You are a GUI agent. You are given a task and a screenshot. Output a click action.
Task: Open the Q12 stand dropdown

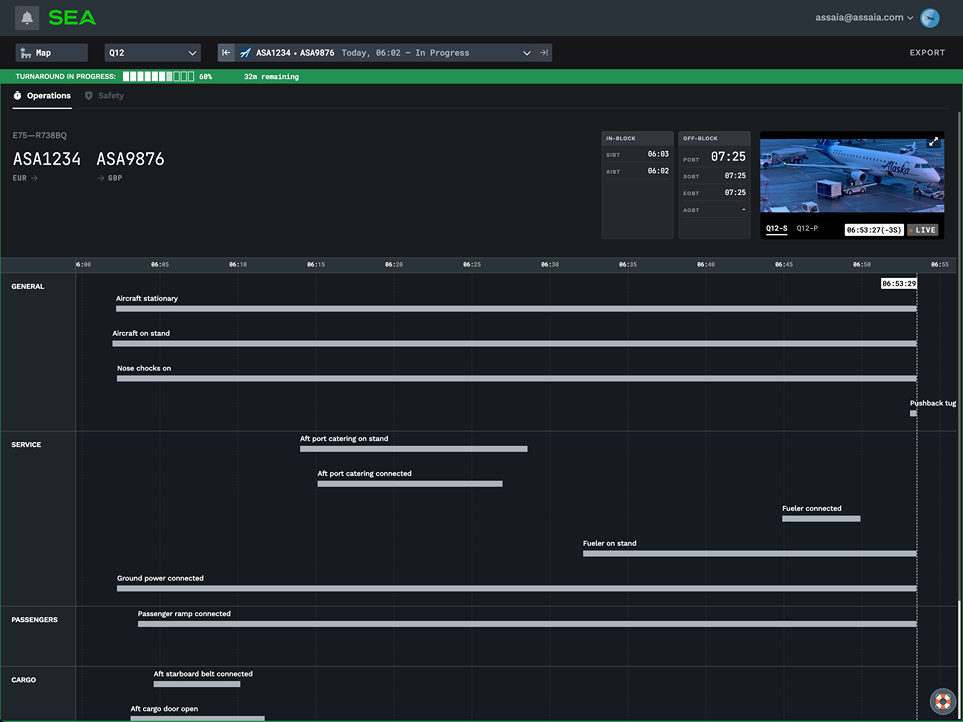(153, 53)
